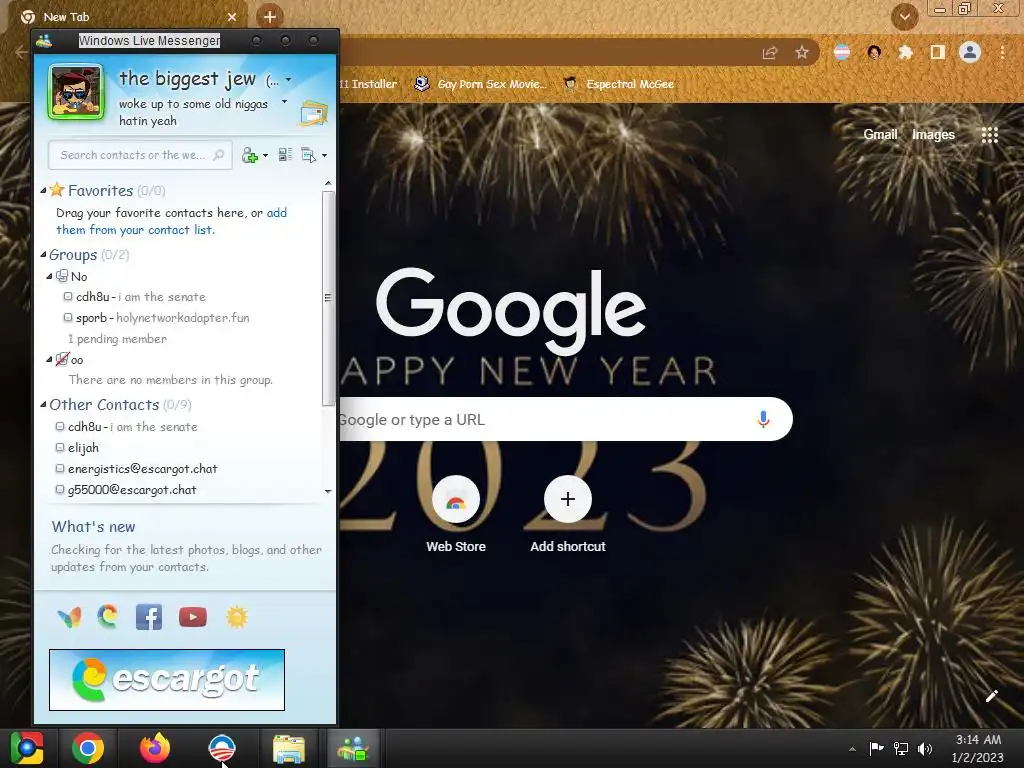Click the sun weather icon in Messenger
Screen dimensions: 1024x768
point(237,617)
